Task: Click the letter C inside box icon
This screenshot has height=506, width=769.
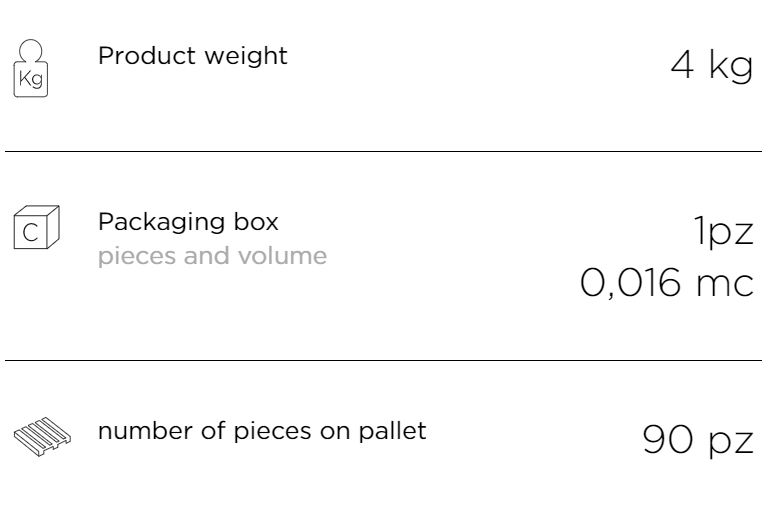Action: 30,232
